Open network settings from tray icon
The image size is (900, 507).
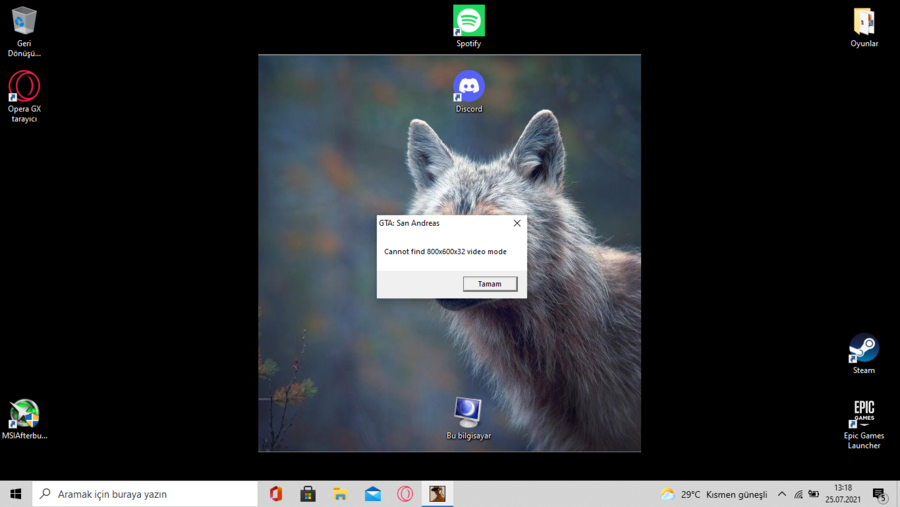[798, 494]
